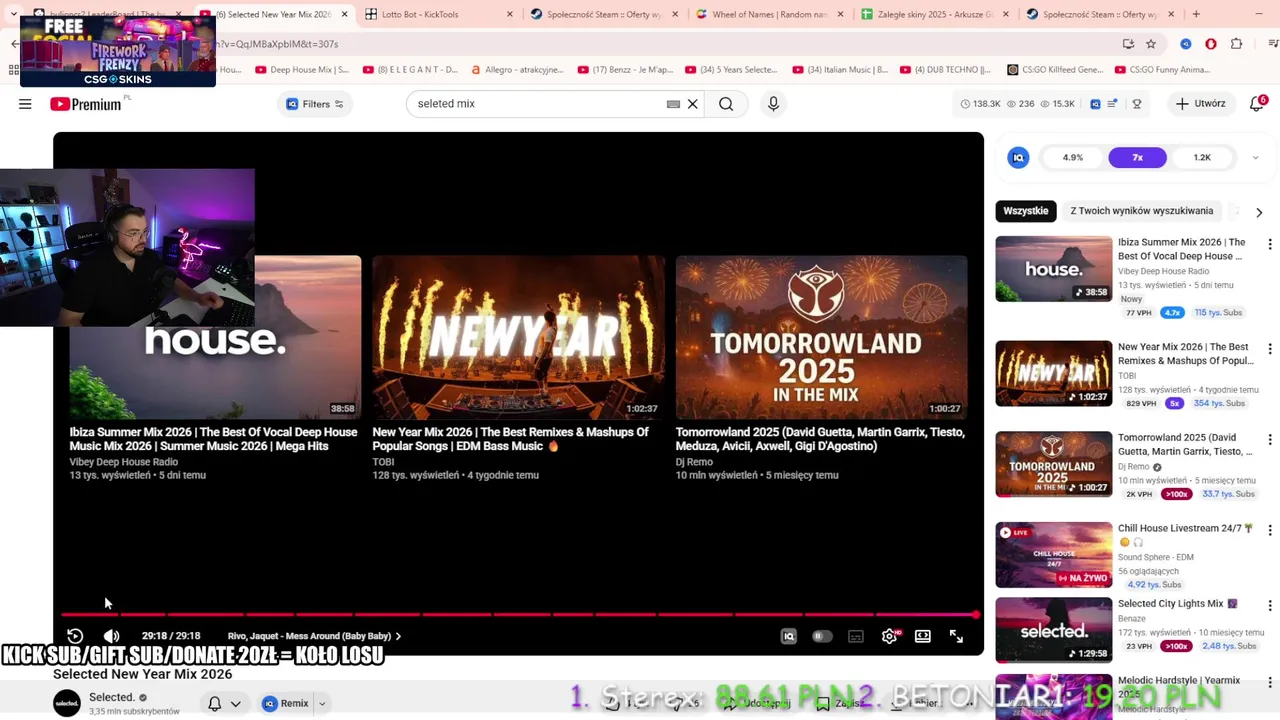Toggle the autoplay switch in the player
The height and width of the screenshot is (720, 1280).
822,636
